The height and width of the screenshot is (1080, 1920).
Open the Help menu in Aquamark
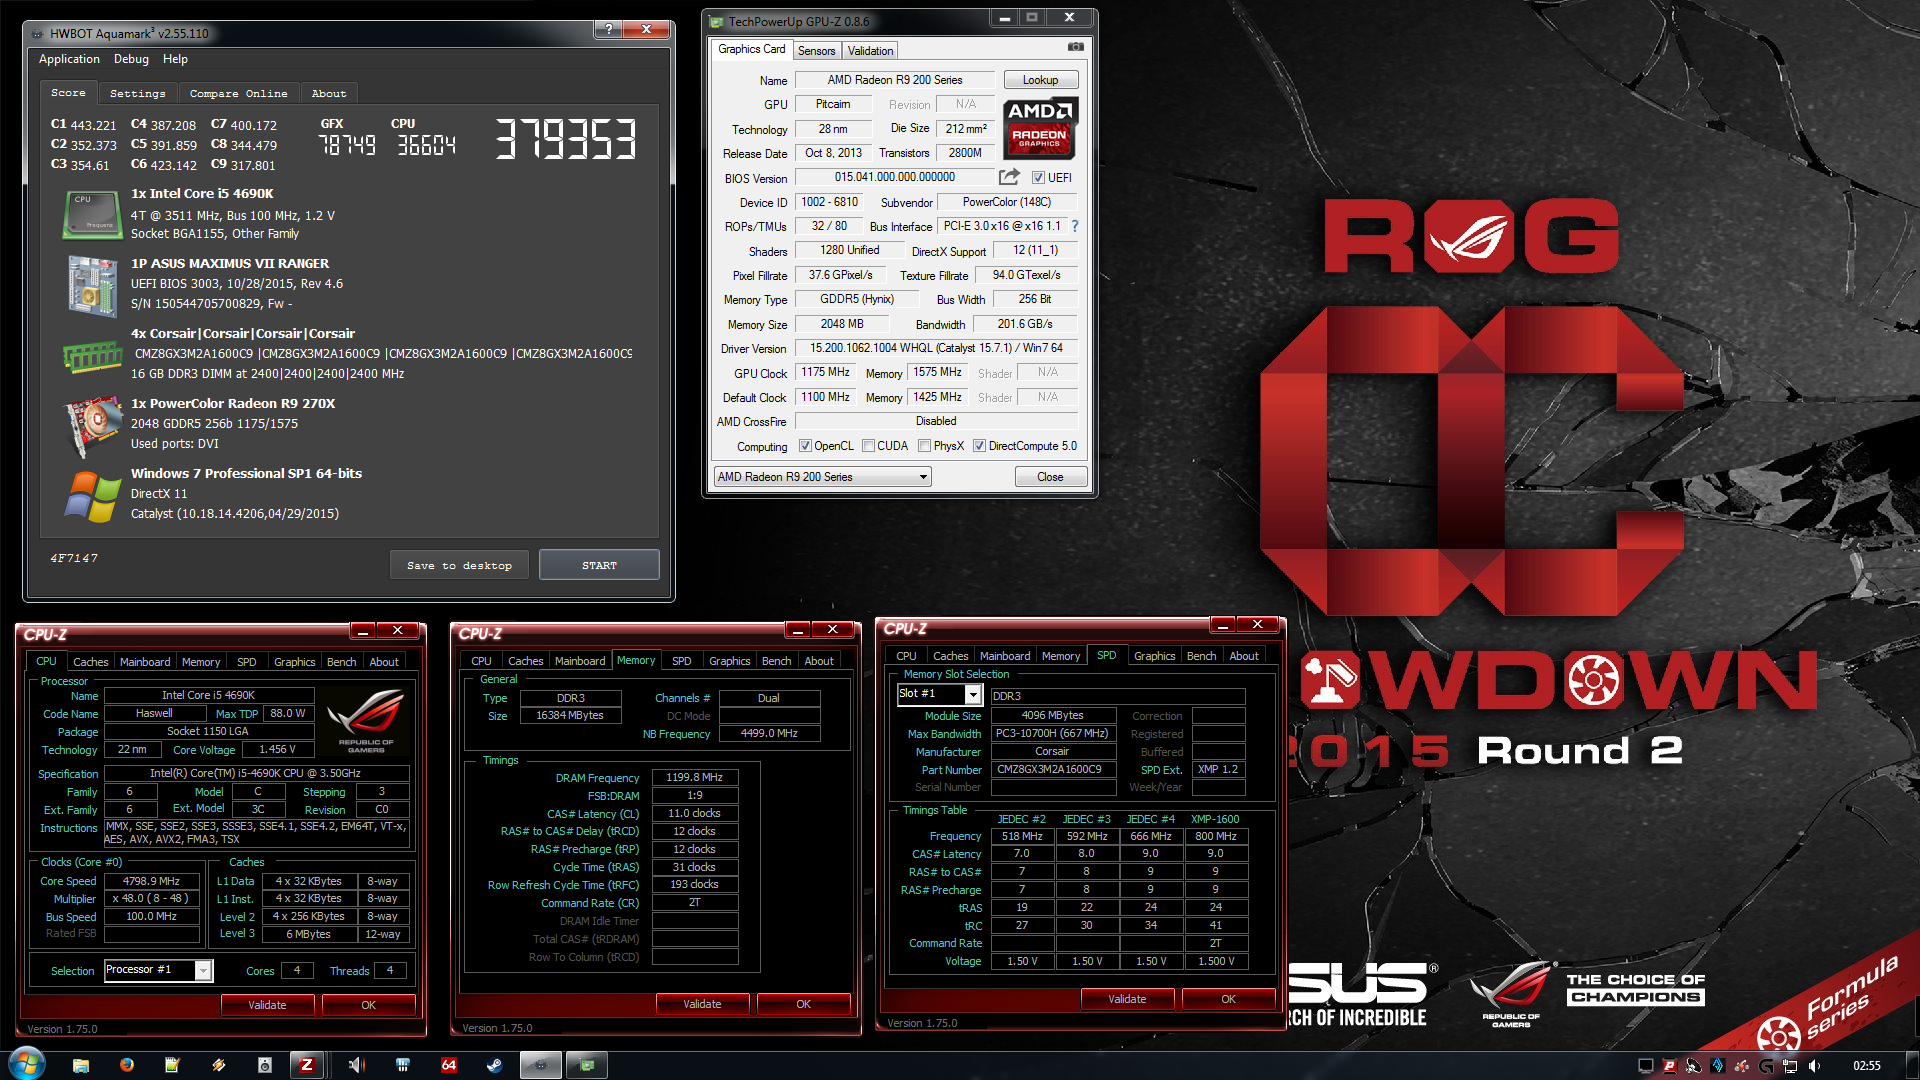(175, 59)
